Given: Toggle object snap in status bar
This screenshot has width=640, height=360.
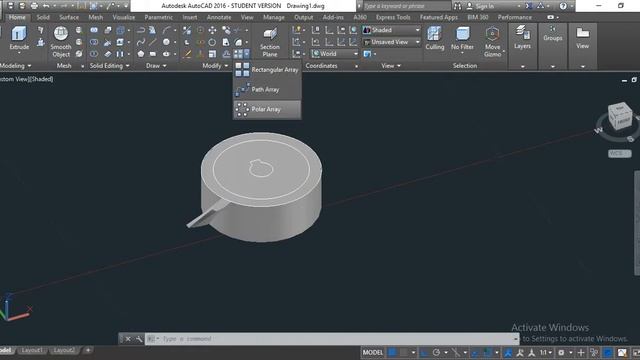Looking at the screenshot, I should 487,352.
